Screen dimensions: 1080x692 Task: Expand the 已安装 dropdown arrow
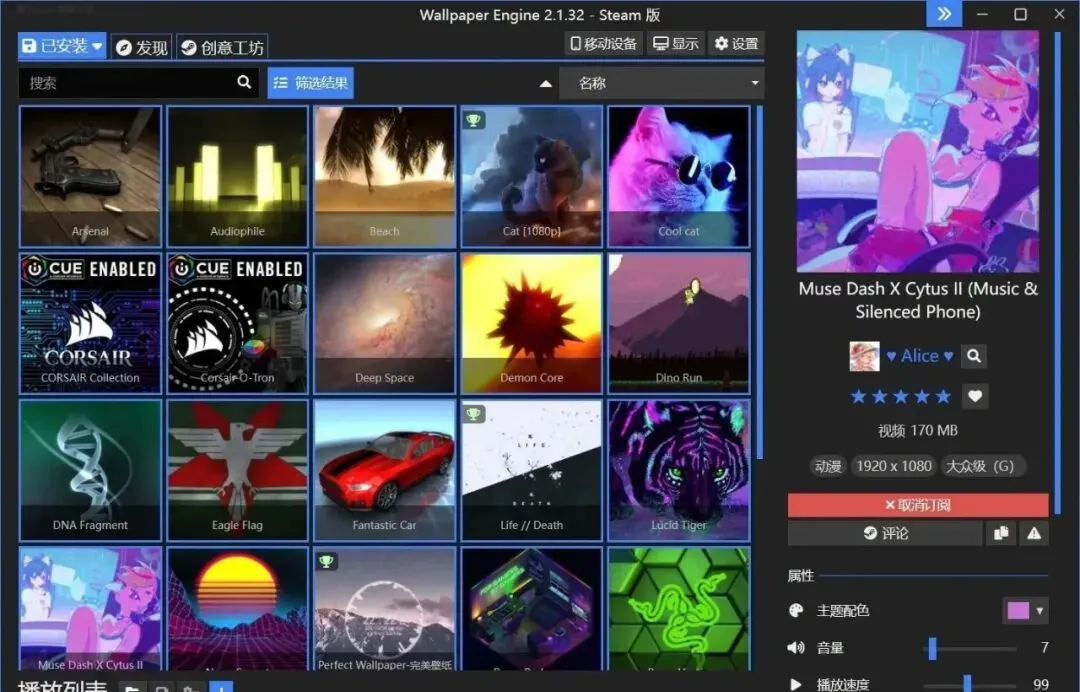pyautogui.click(x=97, y=46)
